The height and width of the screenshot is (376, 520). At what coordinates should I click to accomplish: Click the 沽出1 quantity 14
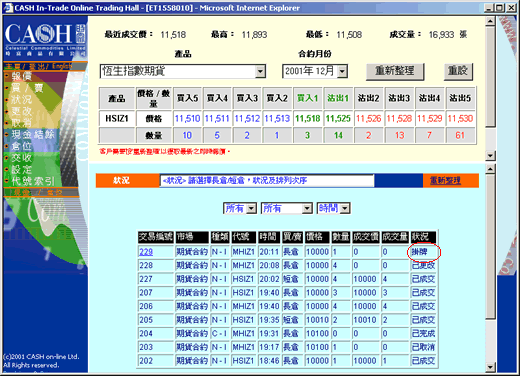click(338, 135)
